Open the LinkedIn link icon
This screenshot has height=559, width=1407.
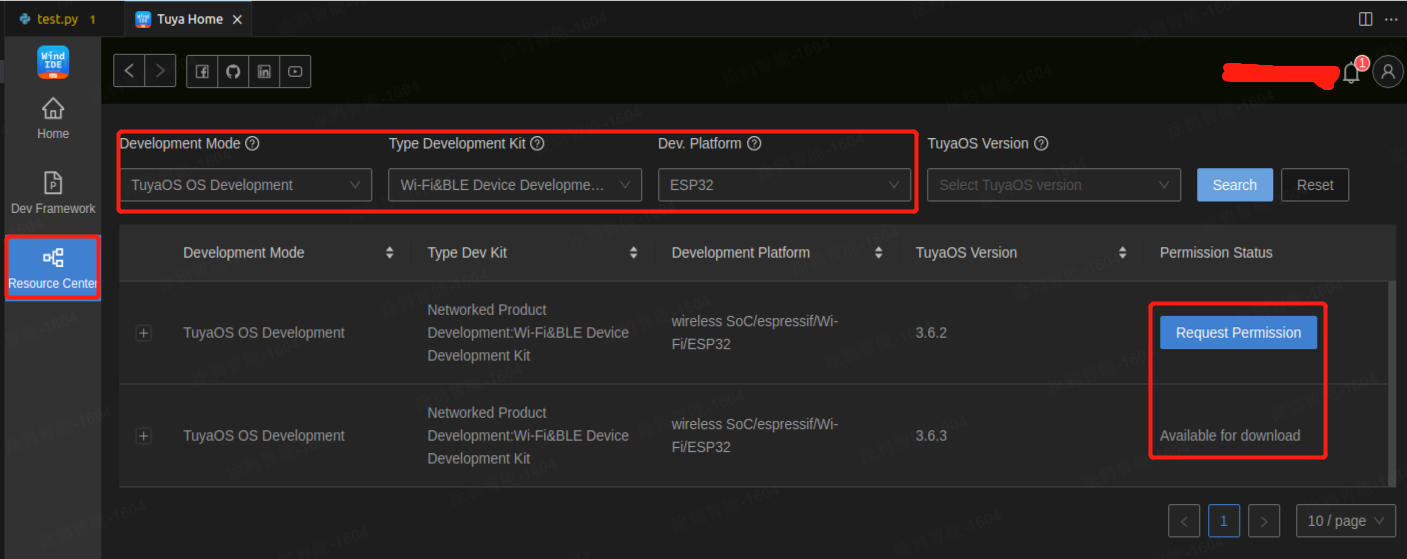click(x=264, y=72)
